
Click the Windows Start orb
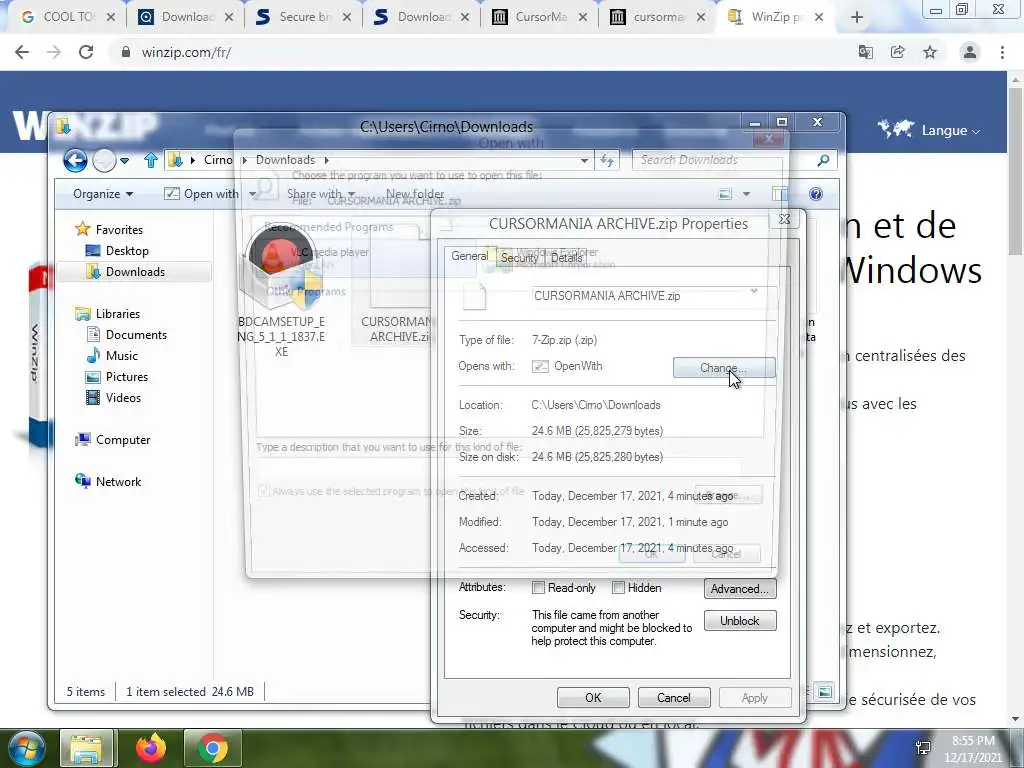pyautogui.click(x=25, y=748)
